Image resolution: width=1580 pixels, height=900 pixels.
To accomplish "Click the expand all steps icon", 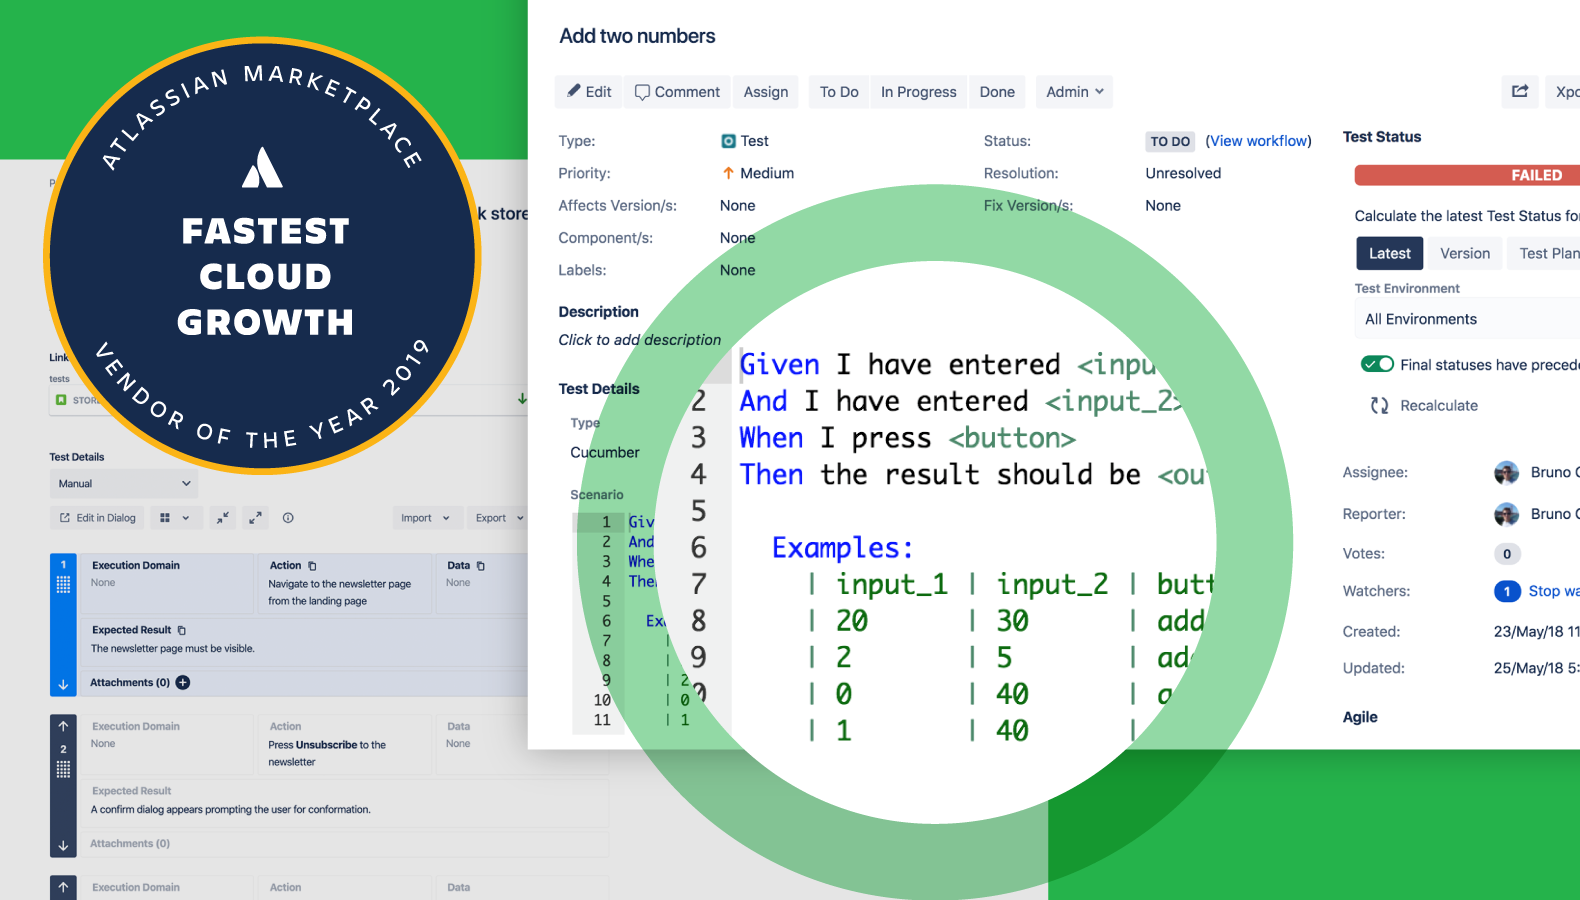I will pos(256,518).
